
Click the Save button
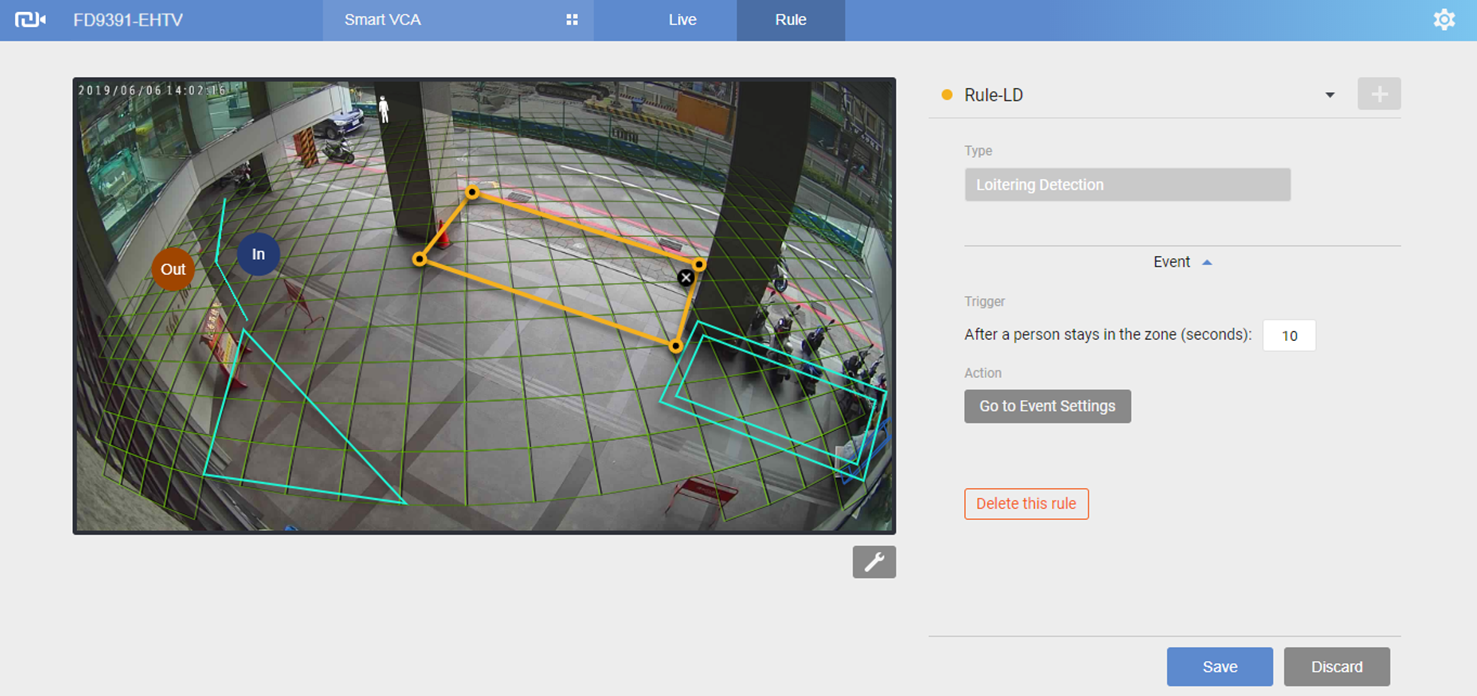(1219, 667)
